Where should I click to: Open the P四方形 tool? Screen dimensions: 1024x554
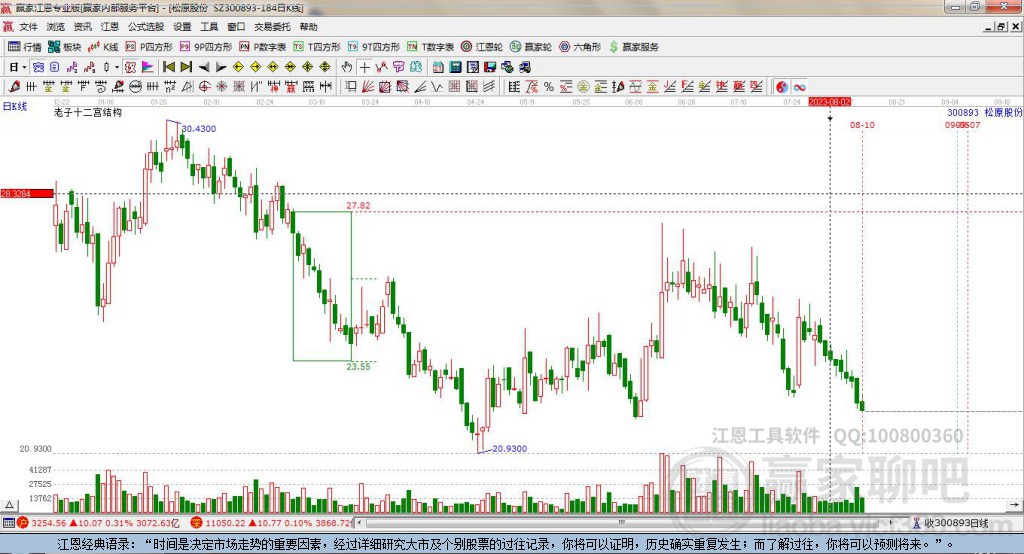coord(149,47)
